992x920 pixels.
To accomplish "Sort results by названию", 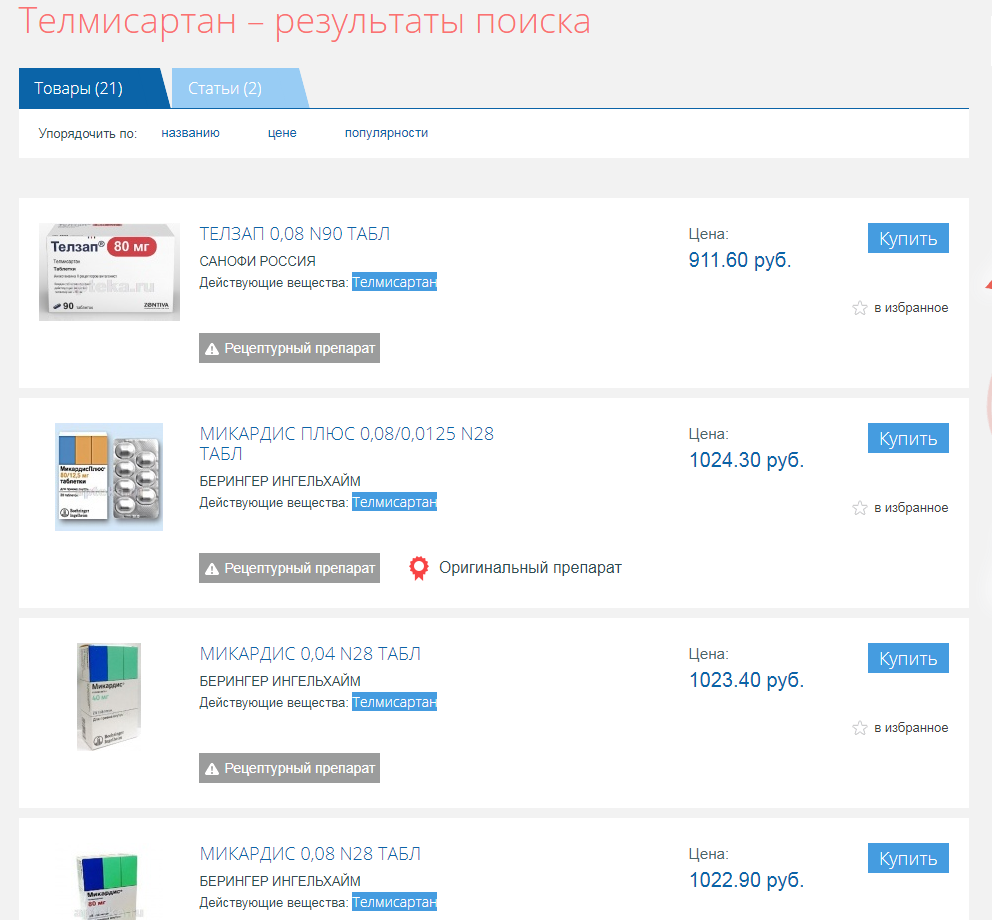I will (x=189, y=132).
